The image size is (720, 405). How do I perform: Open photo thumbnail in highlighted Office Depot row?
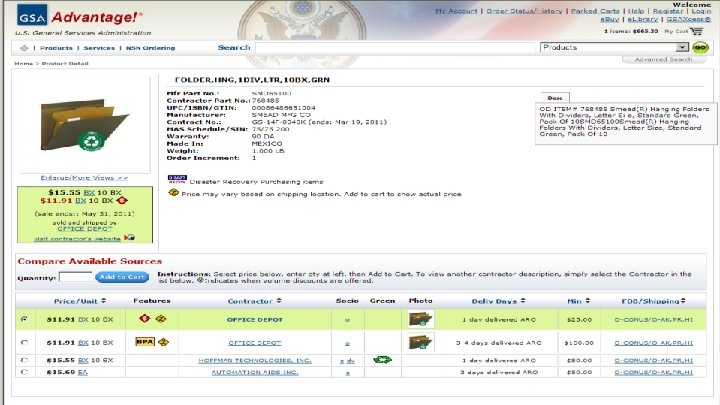pyautogui.click(x=420, y=319)
